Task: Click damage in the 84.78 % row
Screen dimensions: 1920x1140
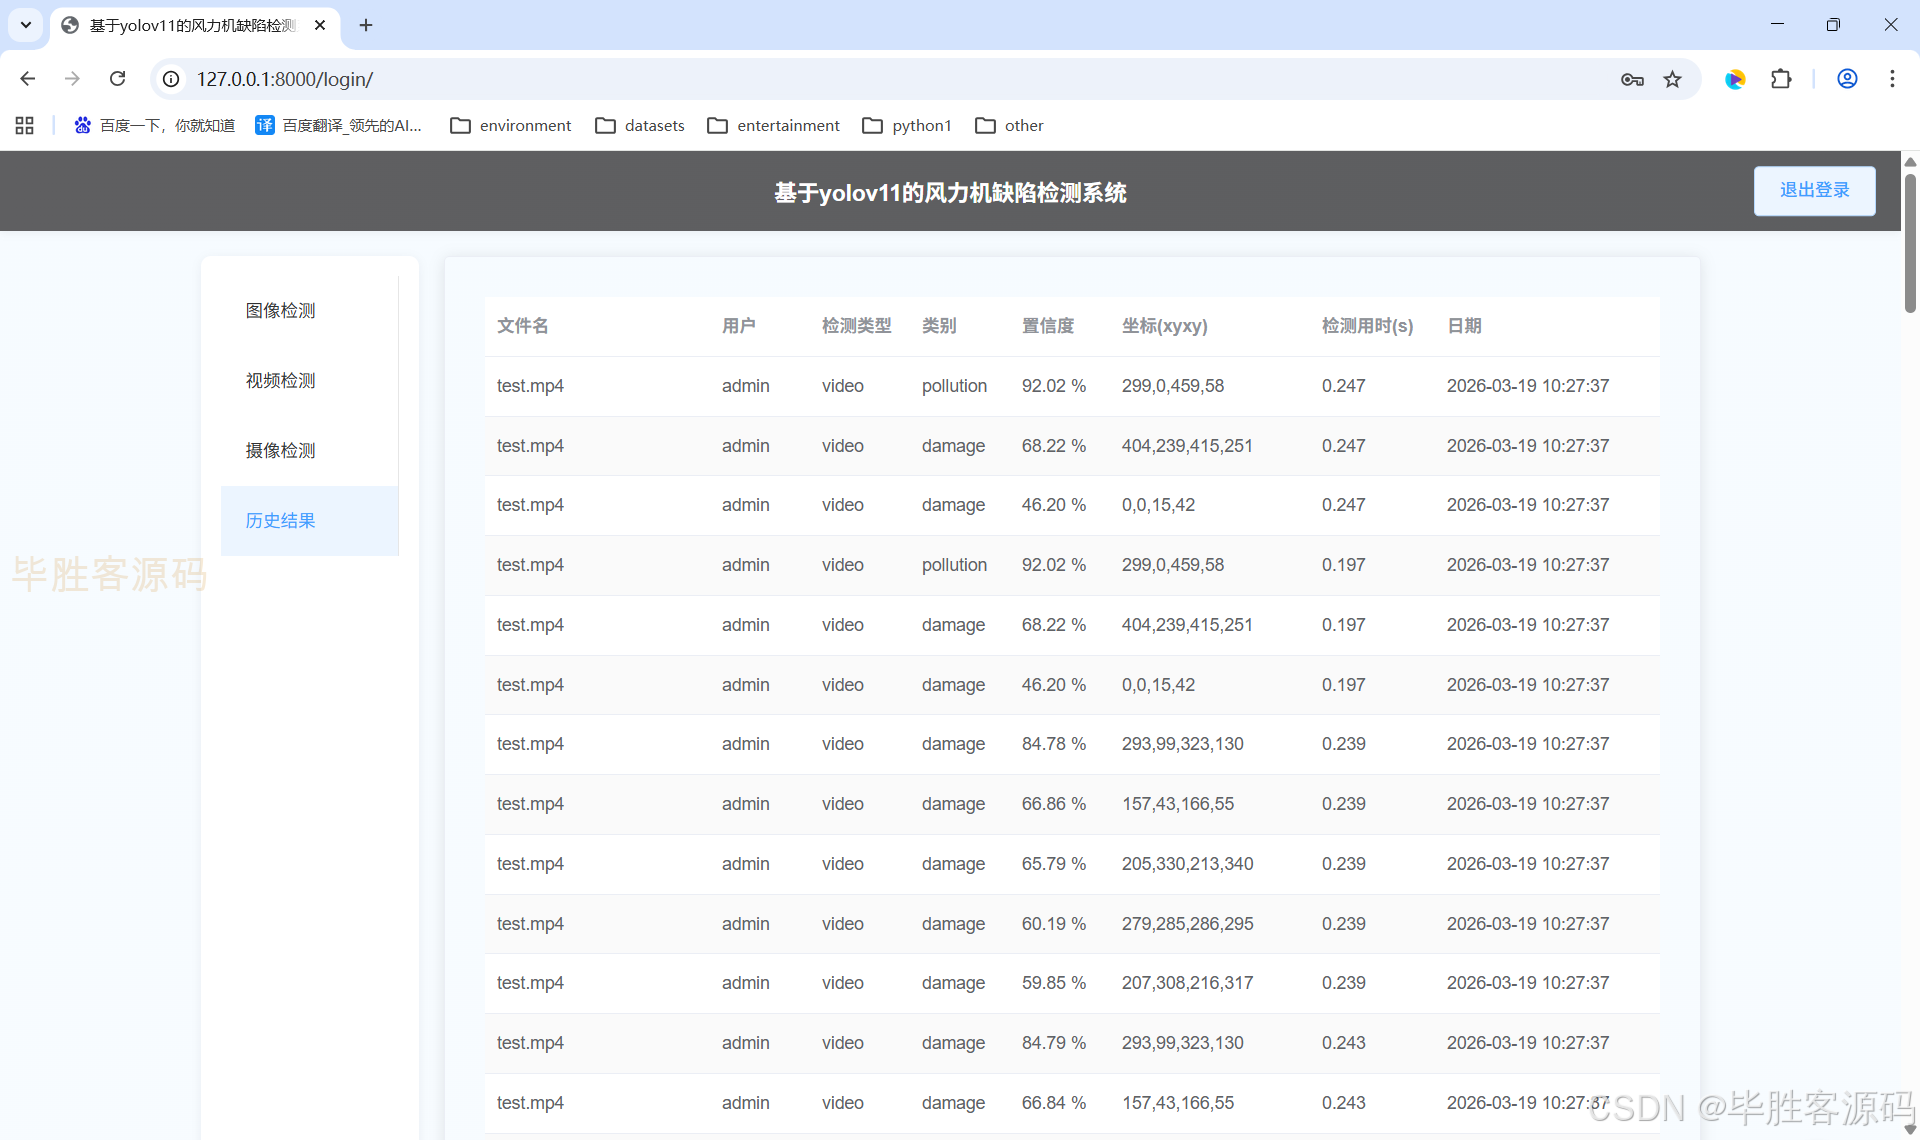Action: pos(953,744)
